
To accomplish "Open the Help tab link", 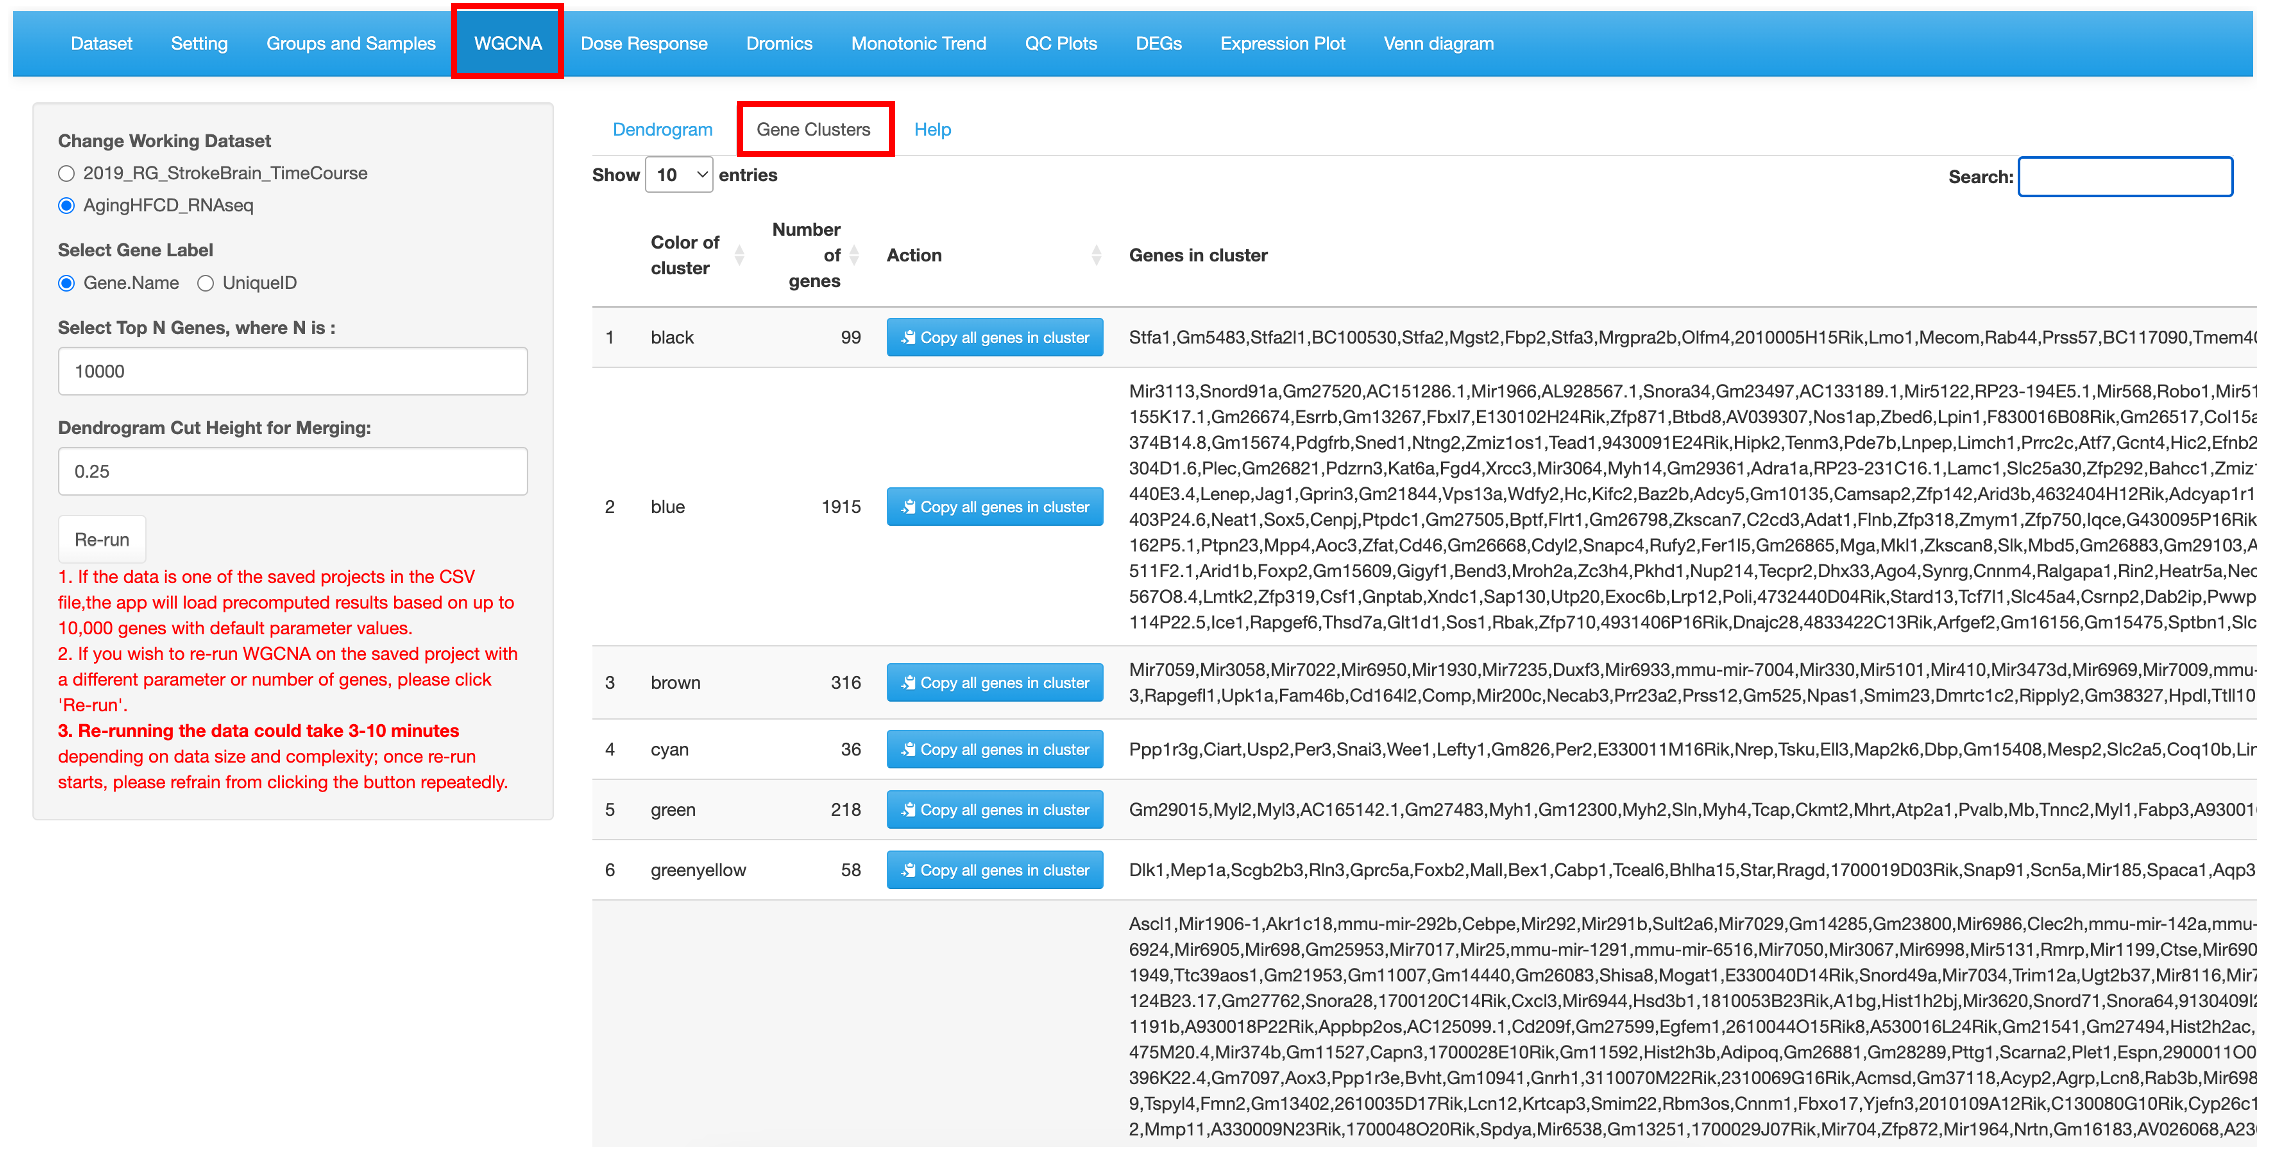I will (932, 129).
